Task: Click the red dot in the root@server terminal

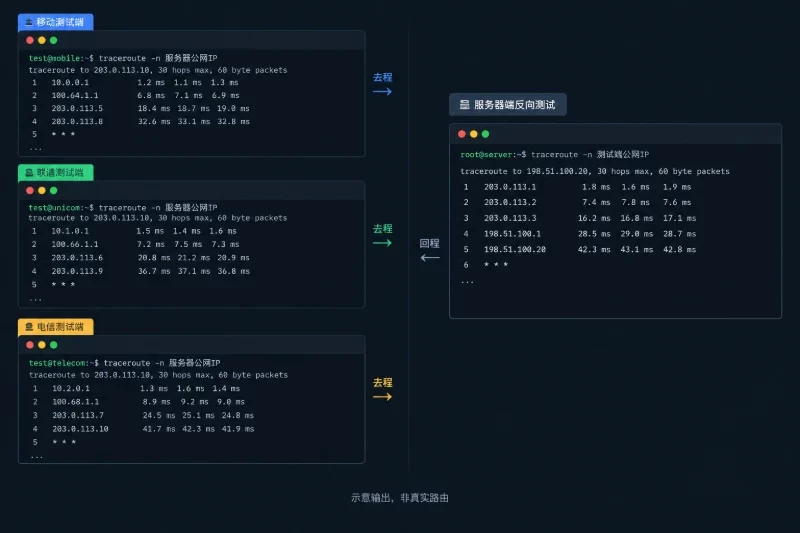Action: pyautogui.click(x=462, y=134)
